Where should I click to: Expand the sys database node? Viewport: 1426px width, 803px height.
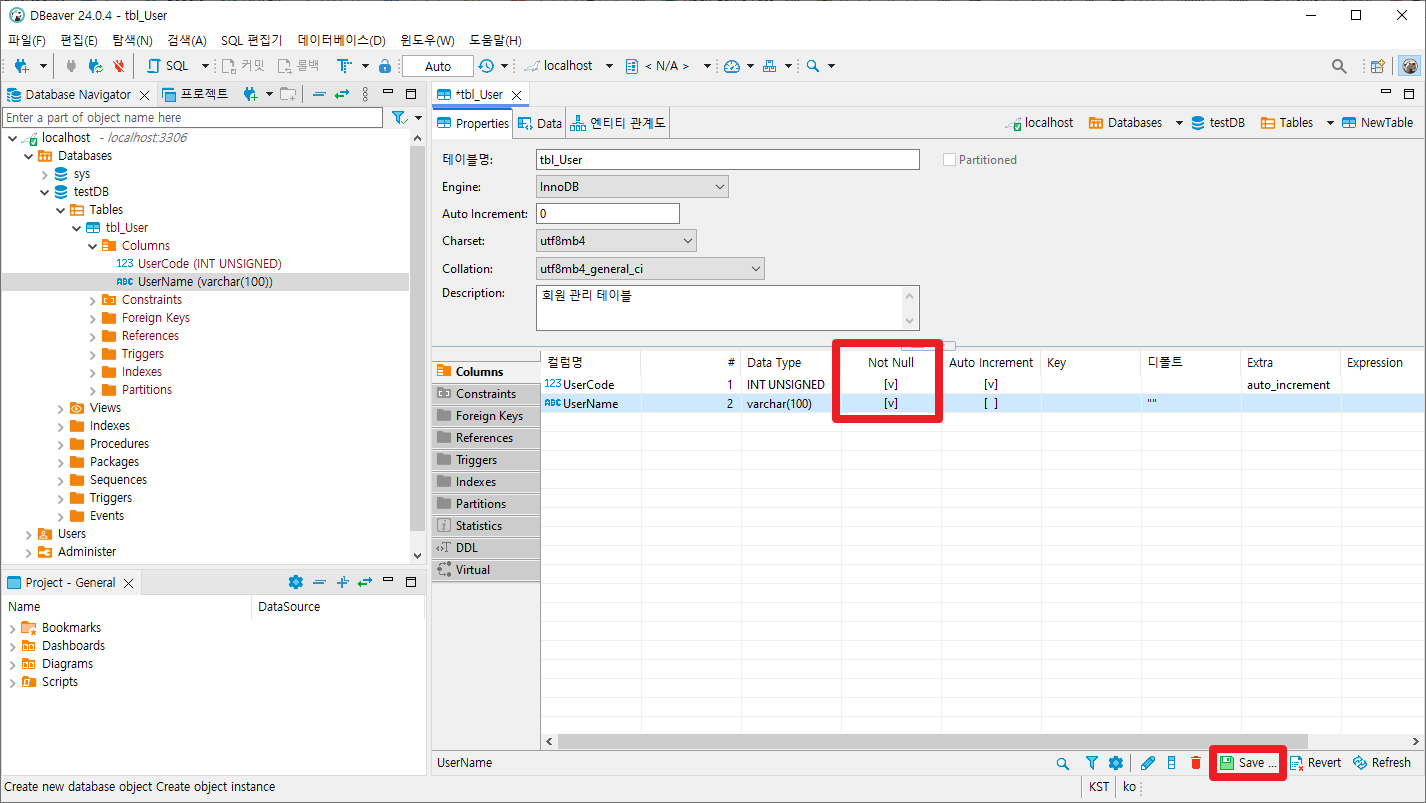(x=45, y=174)
